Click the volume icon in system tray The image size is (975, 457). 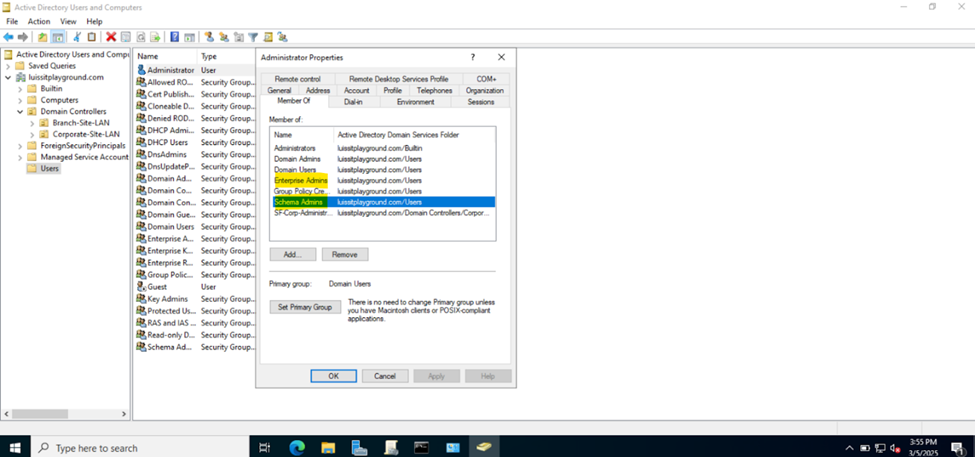click(x=896, y=448)
